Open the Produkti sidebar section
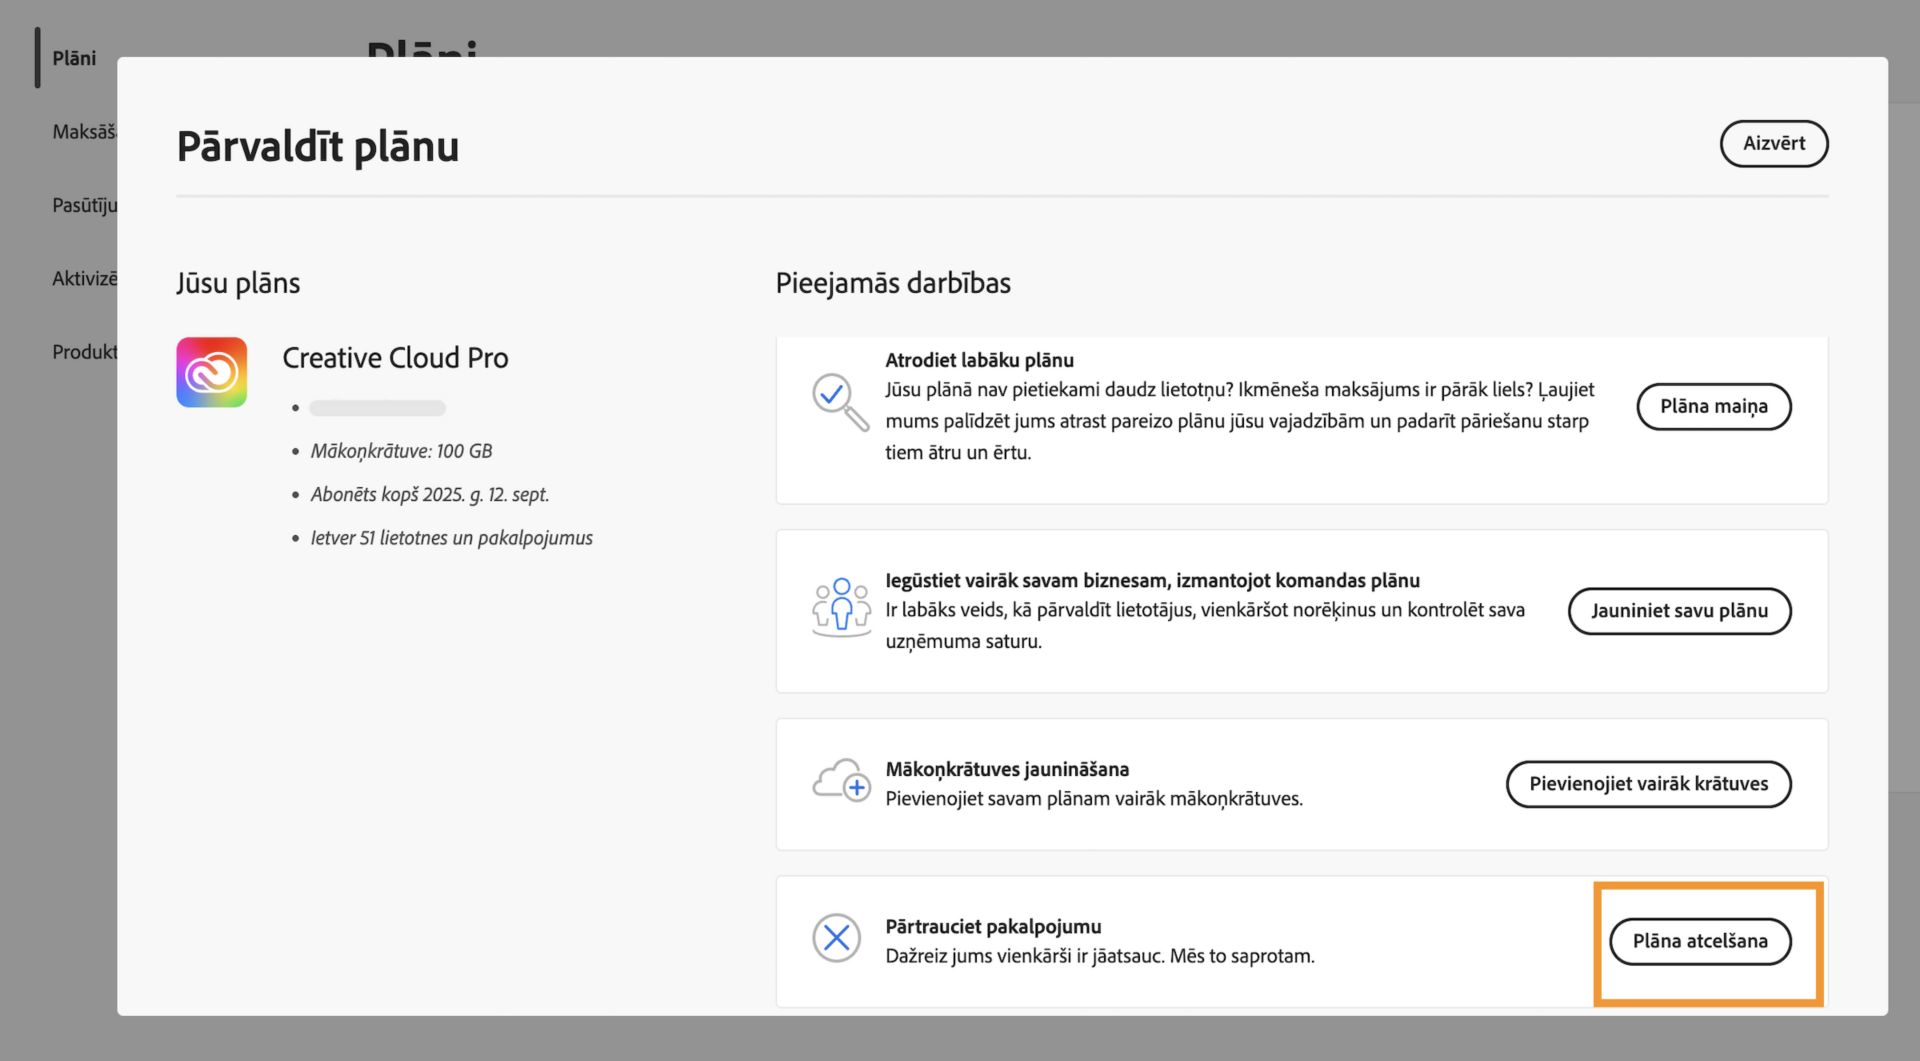The width and height of the screenshot is (1920, 1061). tap(85, 352)
